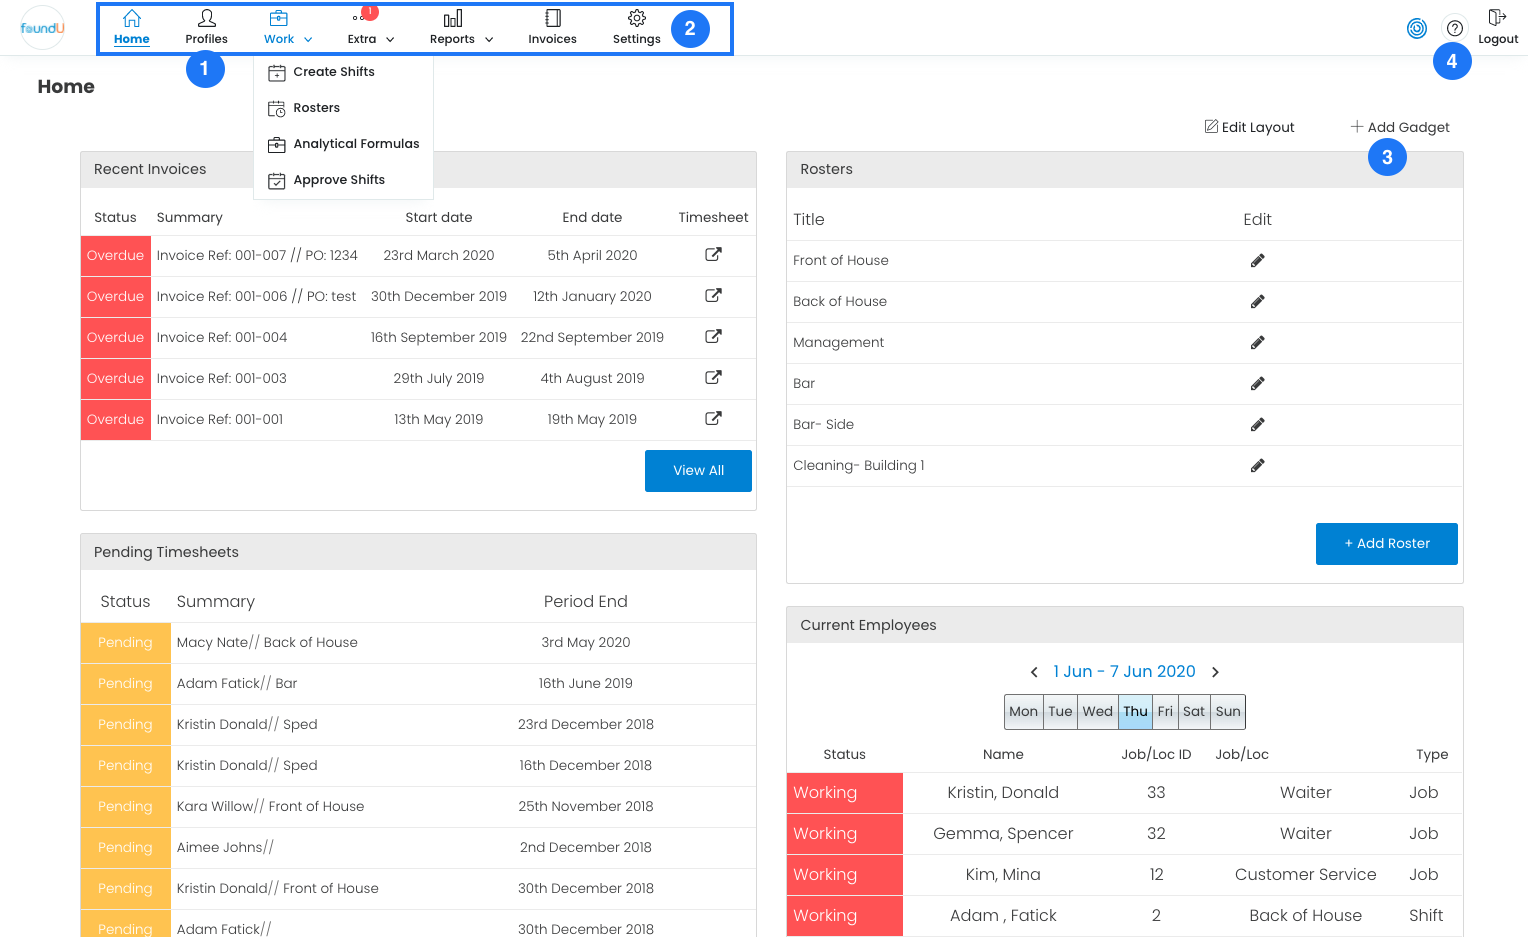This screenshot has height=937, width=1528.
Task: Expand the Reports dropdown menu
Action: pos(461,27)
